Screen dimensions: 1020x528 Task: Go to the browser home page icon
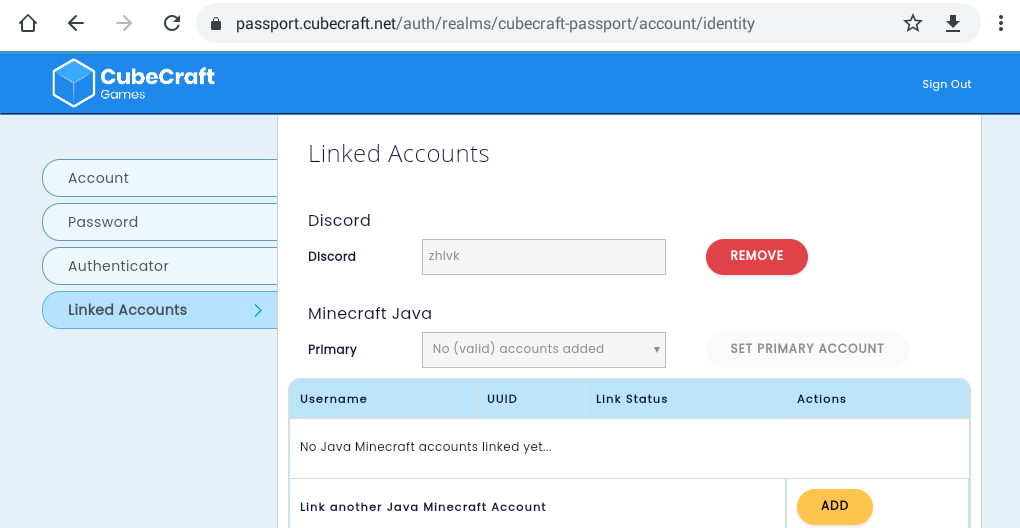coord(27,24)
